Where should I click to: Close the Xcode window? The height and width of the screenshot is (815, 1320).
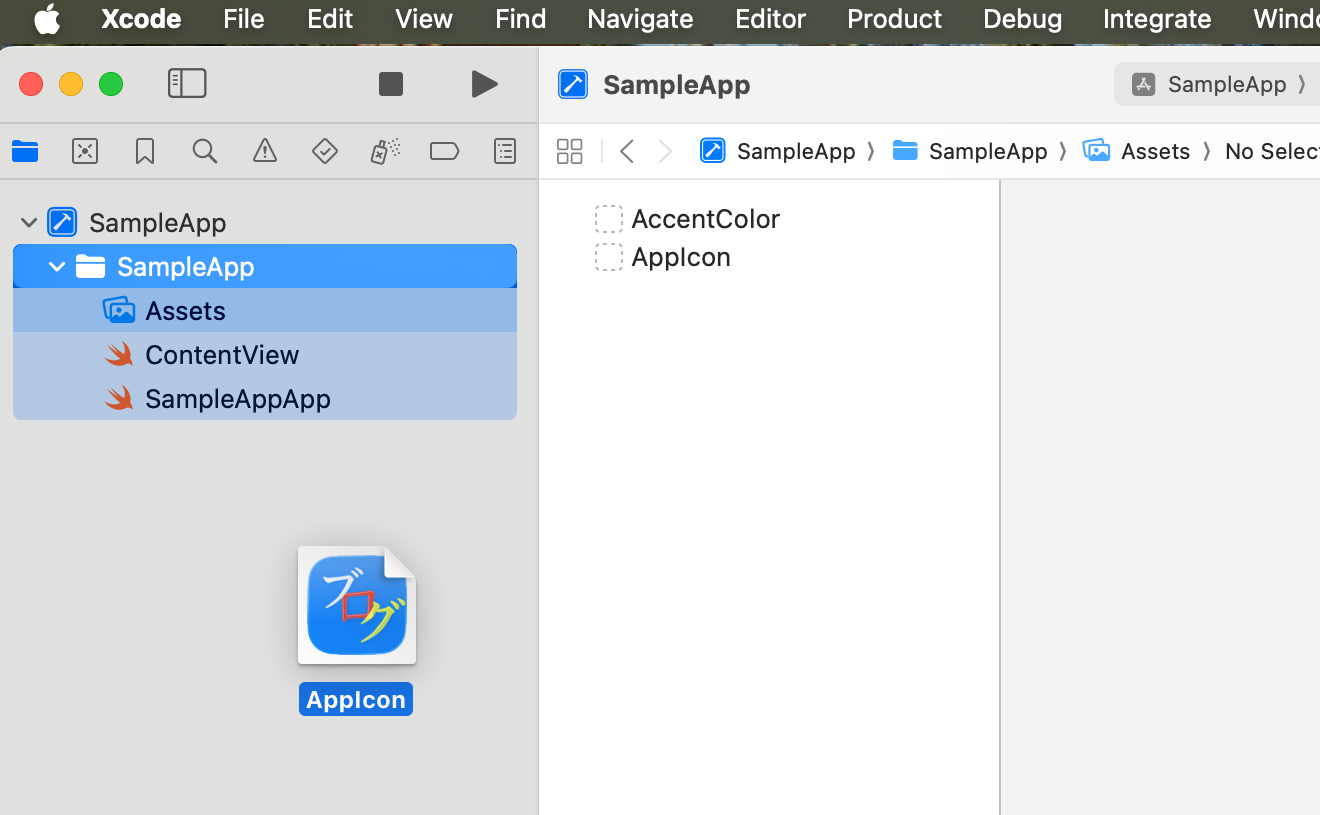tap(31, 84)
